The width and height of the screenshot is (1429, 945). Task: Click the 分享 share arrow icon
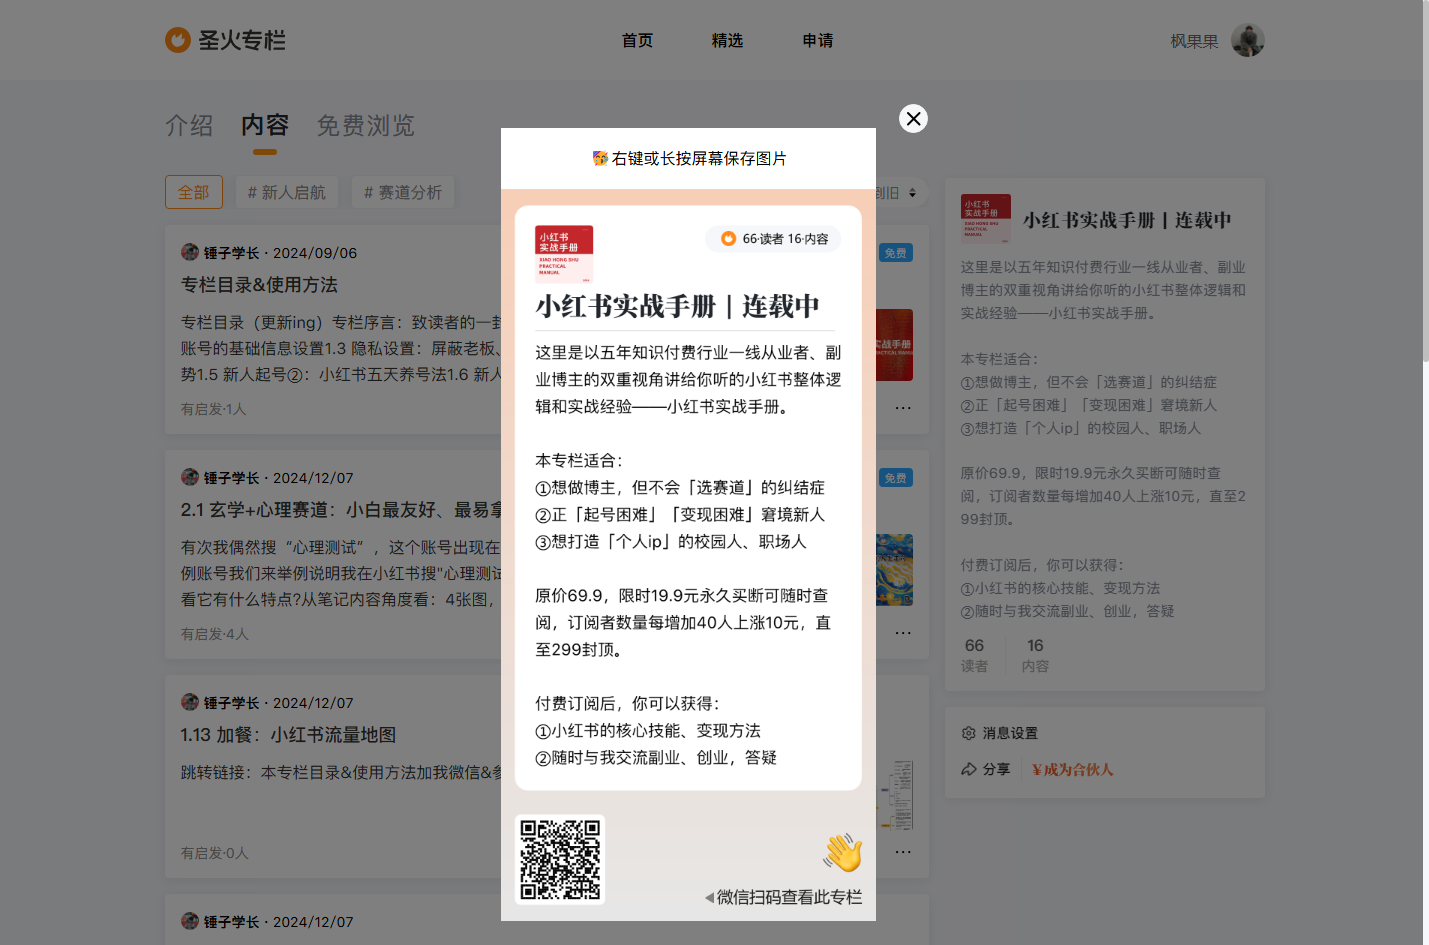tap(968, 769)
